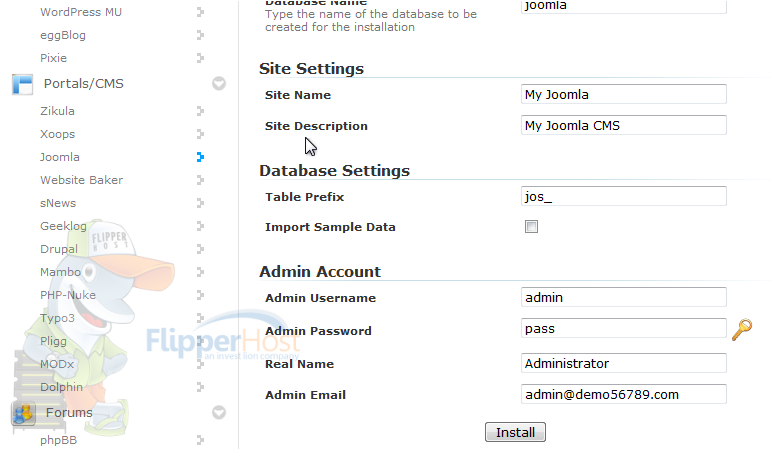Click the Database Name input field
Screen dimensions: 776x450
pyautogui.click(x=624, y=6)
